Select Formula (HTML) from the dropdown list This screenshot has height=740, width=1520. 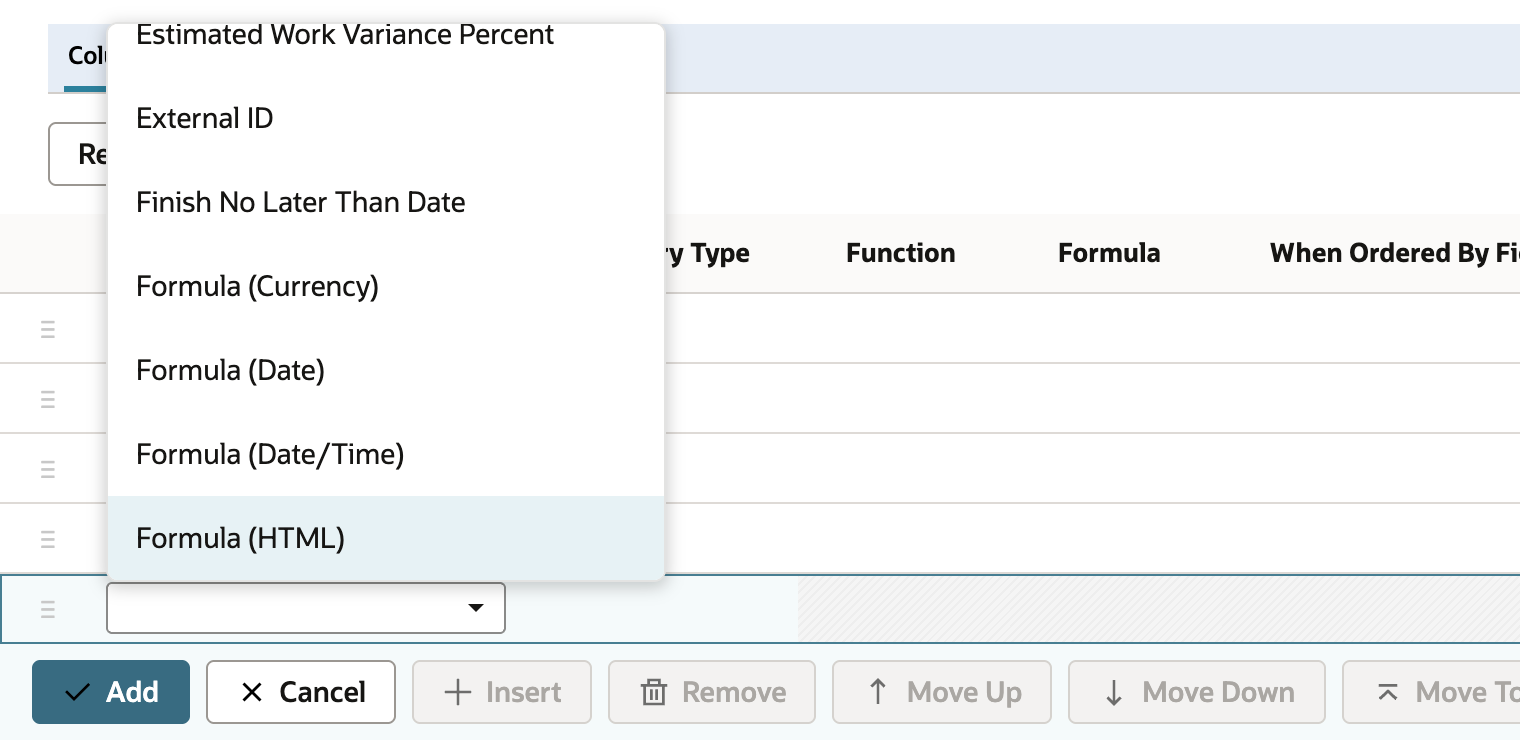pyautogui.click(x=385, y=538)
